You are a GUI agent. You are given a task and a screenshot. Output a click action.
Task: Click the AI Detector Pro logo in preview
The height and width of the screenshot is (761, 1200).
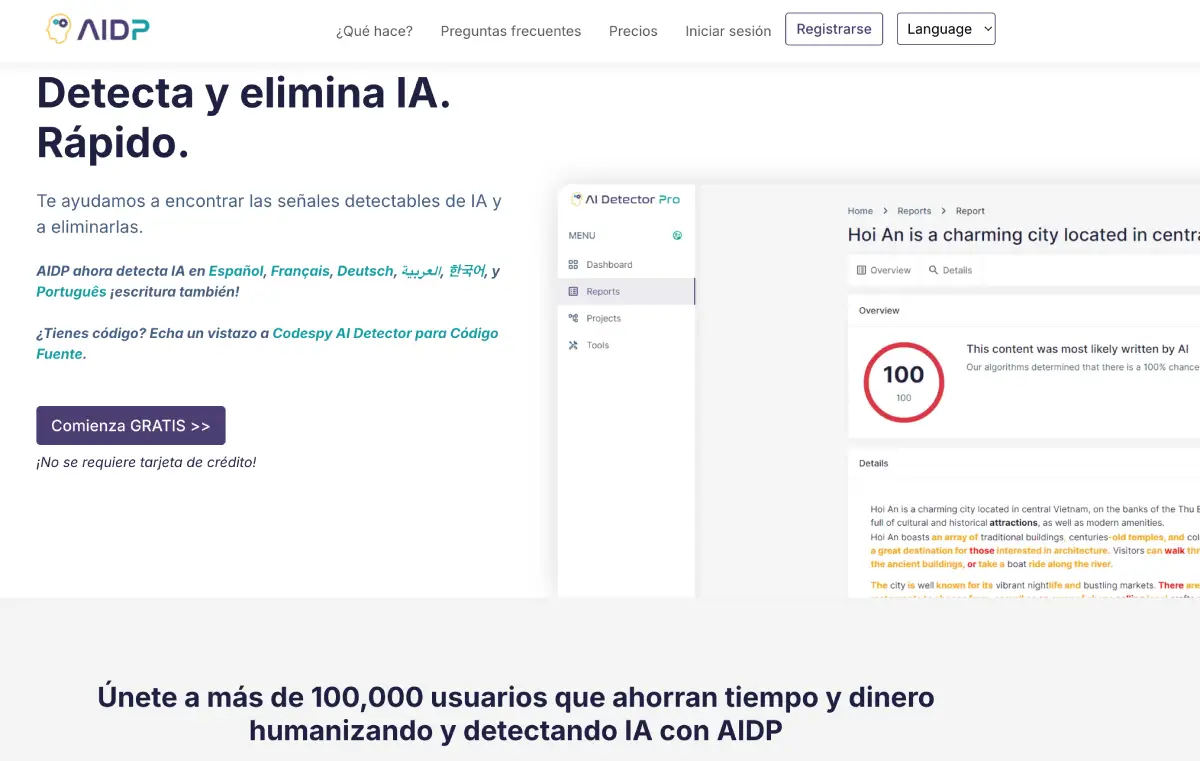click(625, 199)
